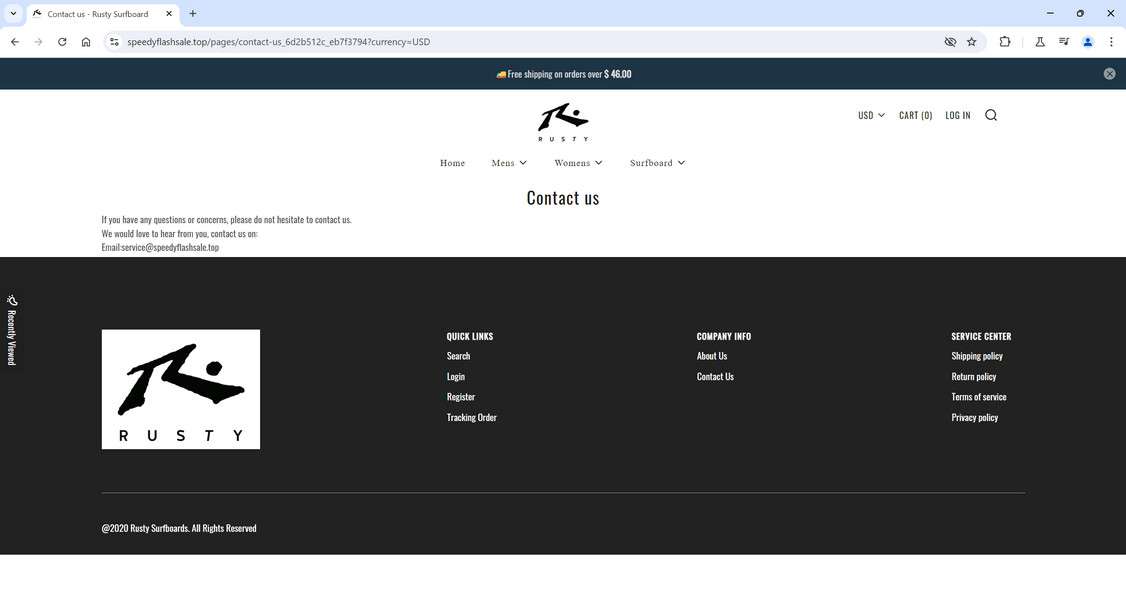Click the service@speedyflashsale.top email text

[170, 247]
